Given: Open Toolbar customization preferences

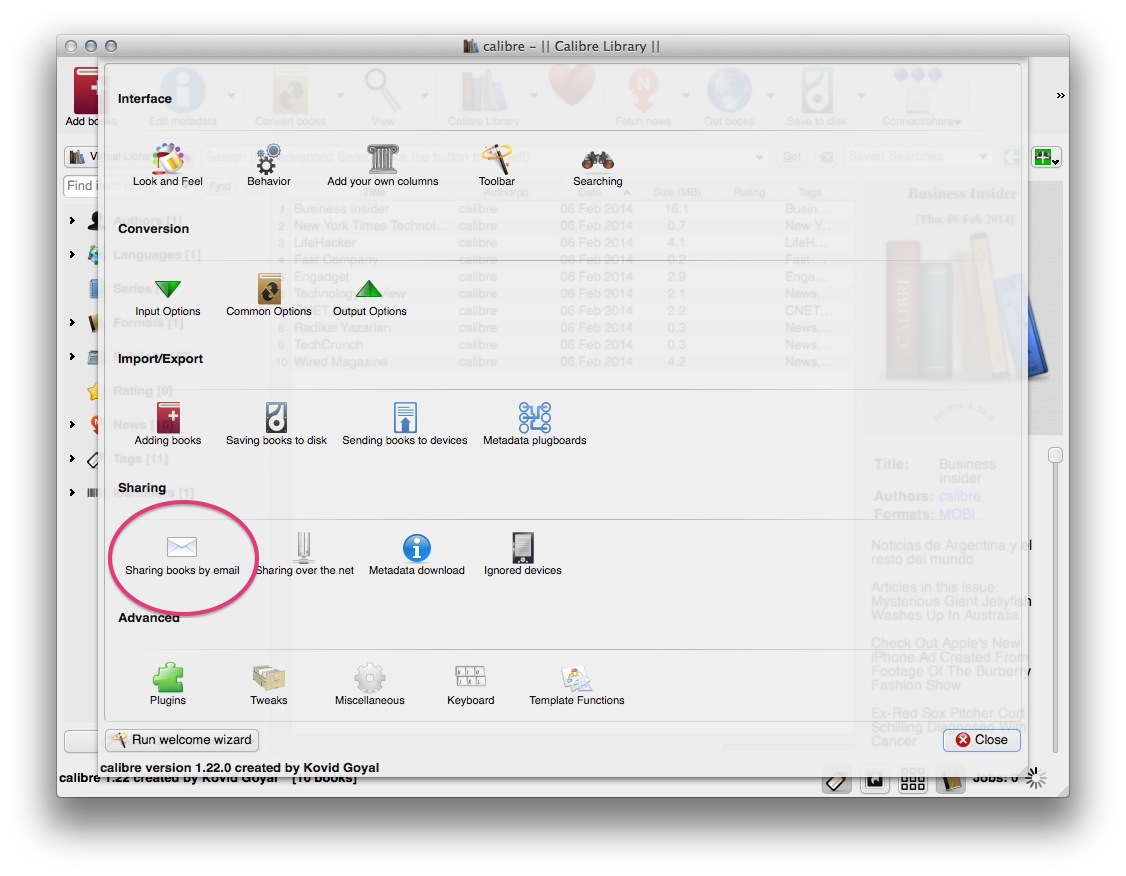Looking at the screenshot, I should [x=496, y=164].
